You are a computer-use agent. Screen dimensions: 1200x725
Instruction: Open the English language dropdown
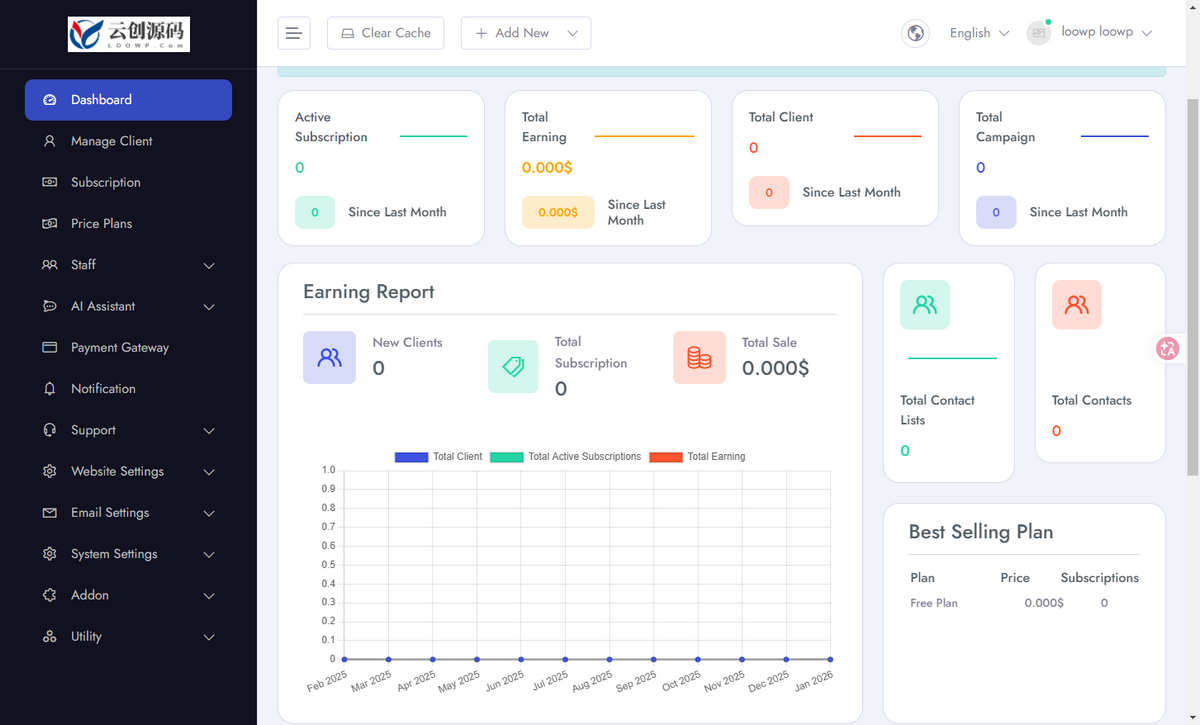[979, 33]
